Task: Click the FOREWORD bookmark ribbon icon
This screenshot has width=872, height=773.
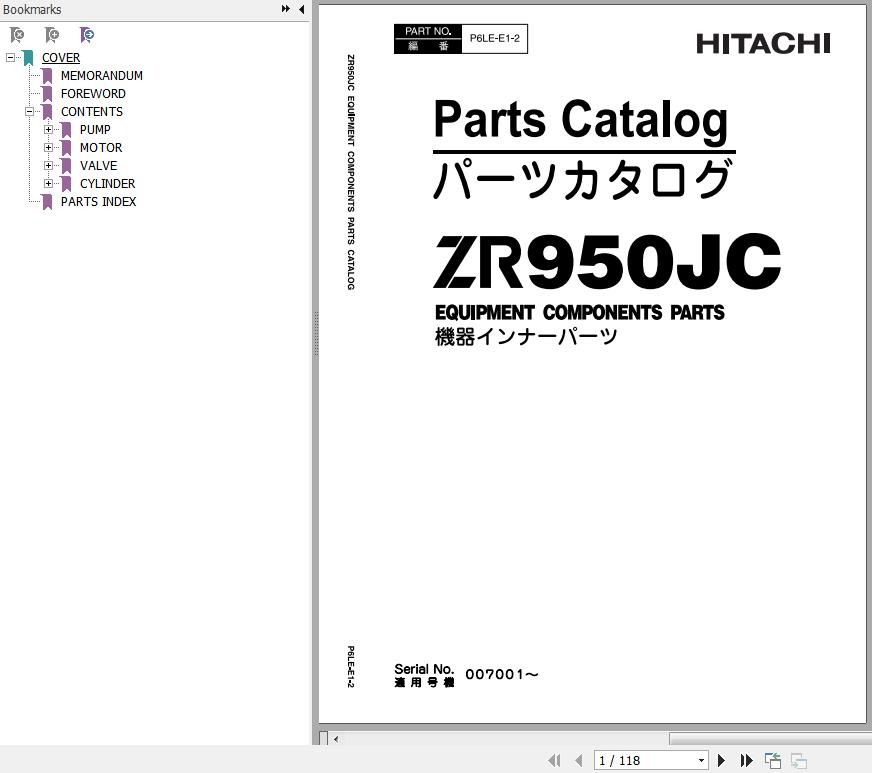Action: (x=47, y=93)
